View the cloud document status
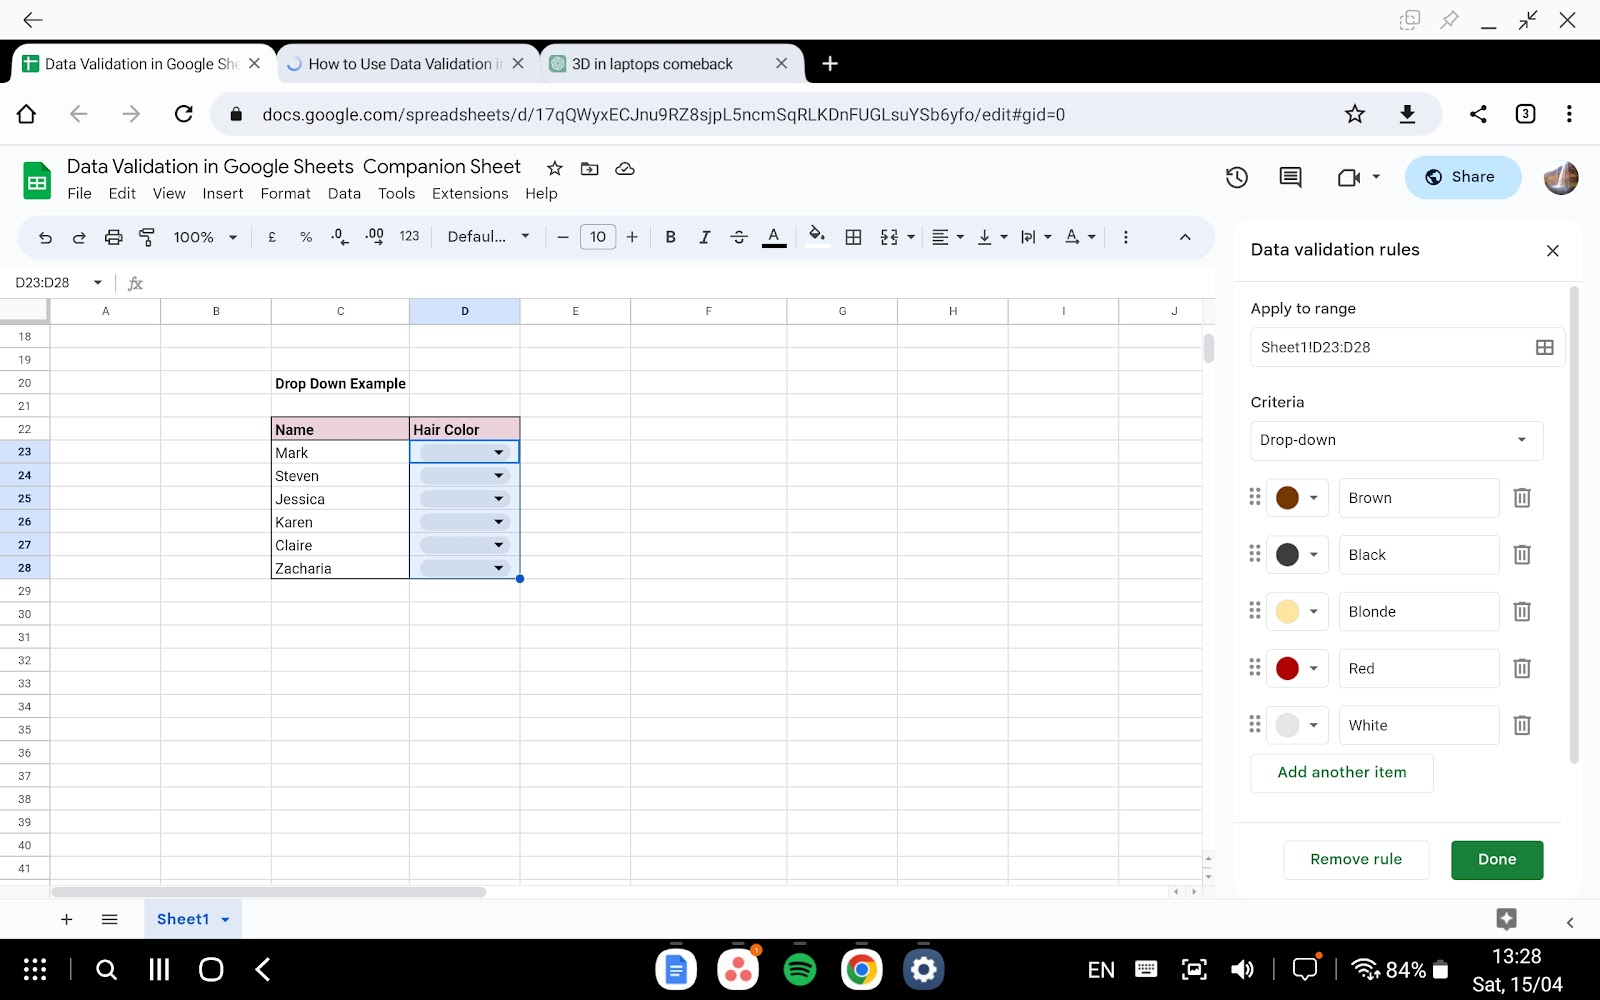 coord(625,168)
